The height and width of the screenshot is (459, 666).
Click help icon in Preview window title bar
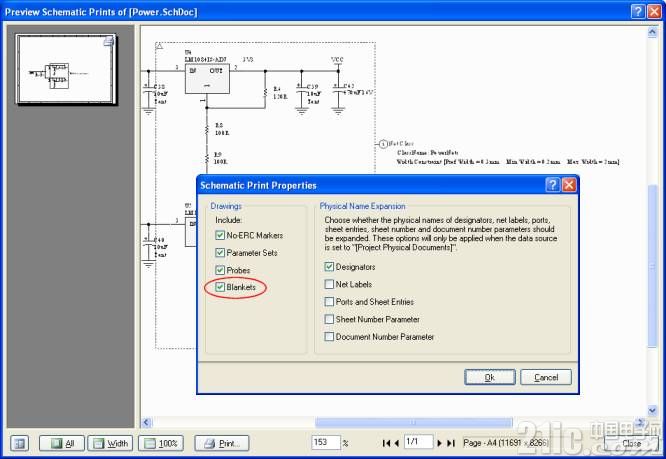638,11
